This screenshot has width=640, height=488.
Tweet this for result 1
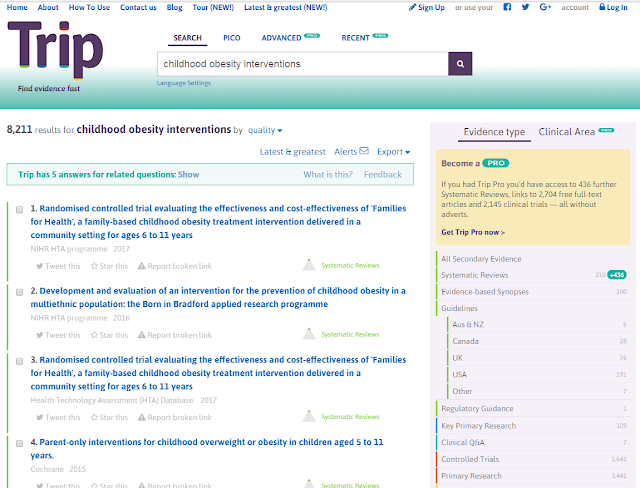[58, 266]
